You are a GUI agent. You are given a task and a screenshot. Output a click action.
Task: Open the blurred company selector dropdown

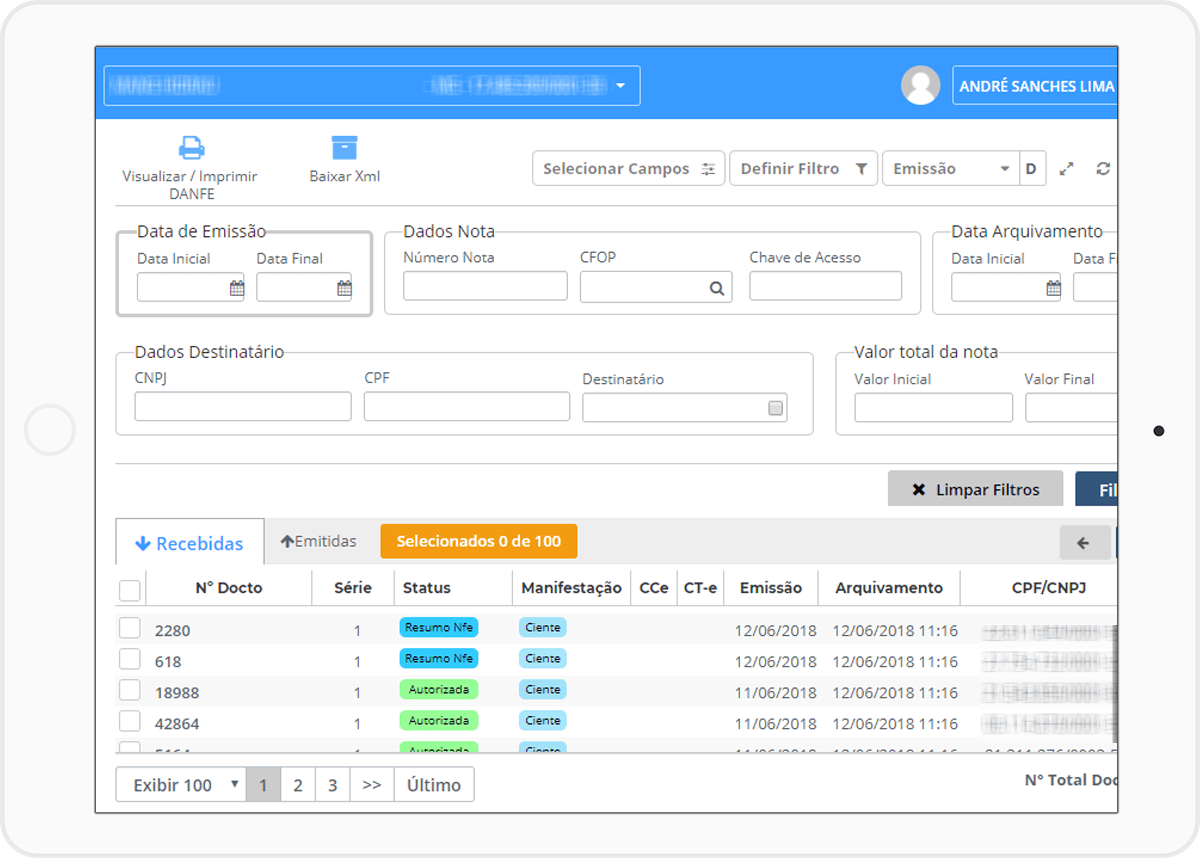point(372,86)
